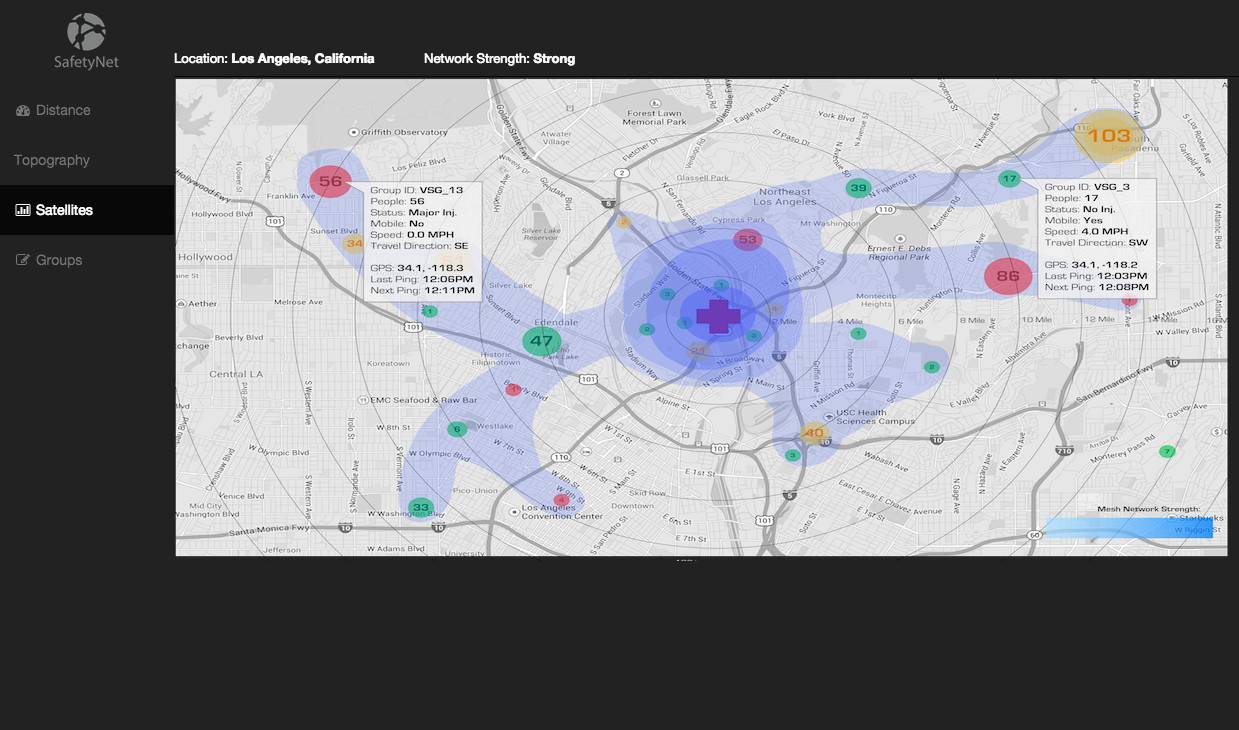Select red marker 4 near Convention Center

click(562, 499)
